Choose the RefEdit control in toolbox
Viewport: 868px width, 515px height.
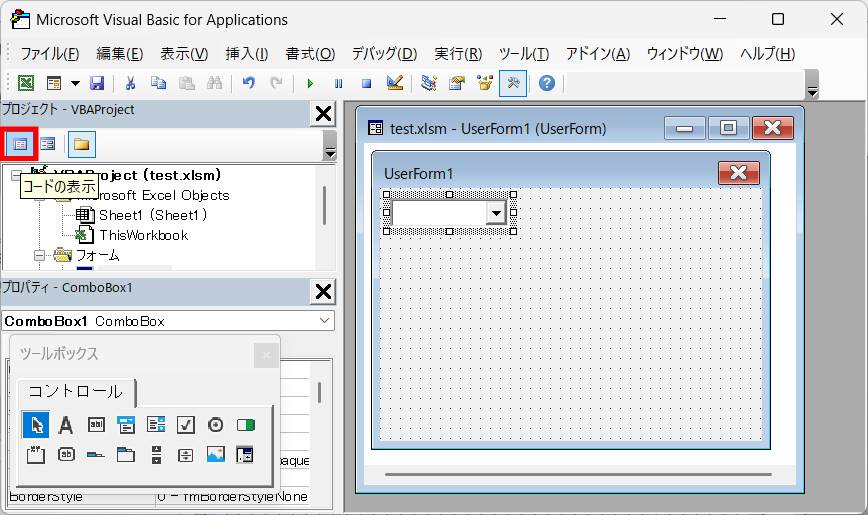click(245, 455)
